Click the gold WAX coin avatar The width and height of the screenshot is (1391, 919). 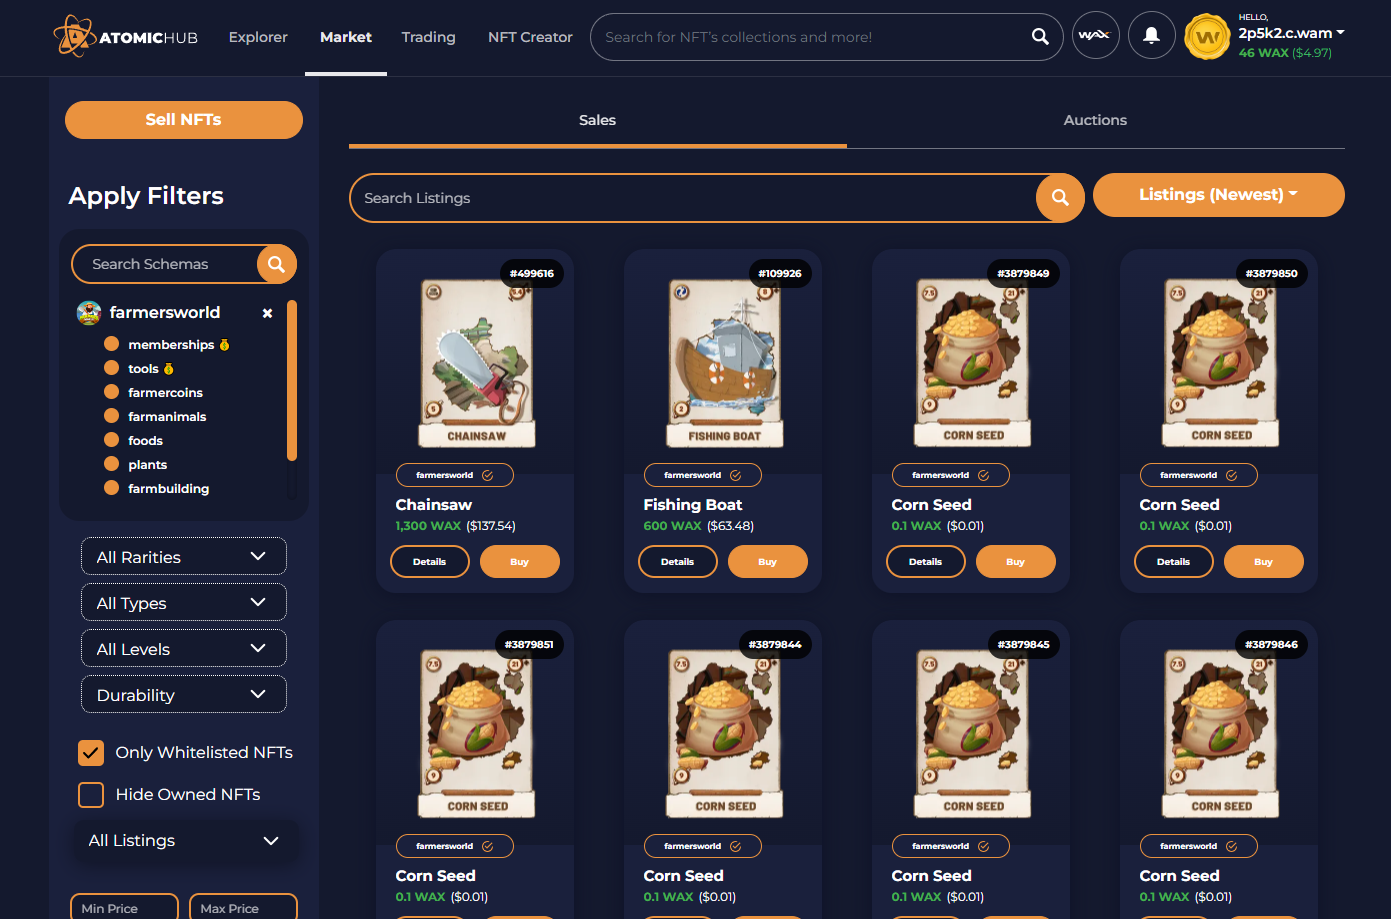click(1207, 37)
